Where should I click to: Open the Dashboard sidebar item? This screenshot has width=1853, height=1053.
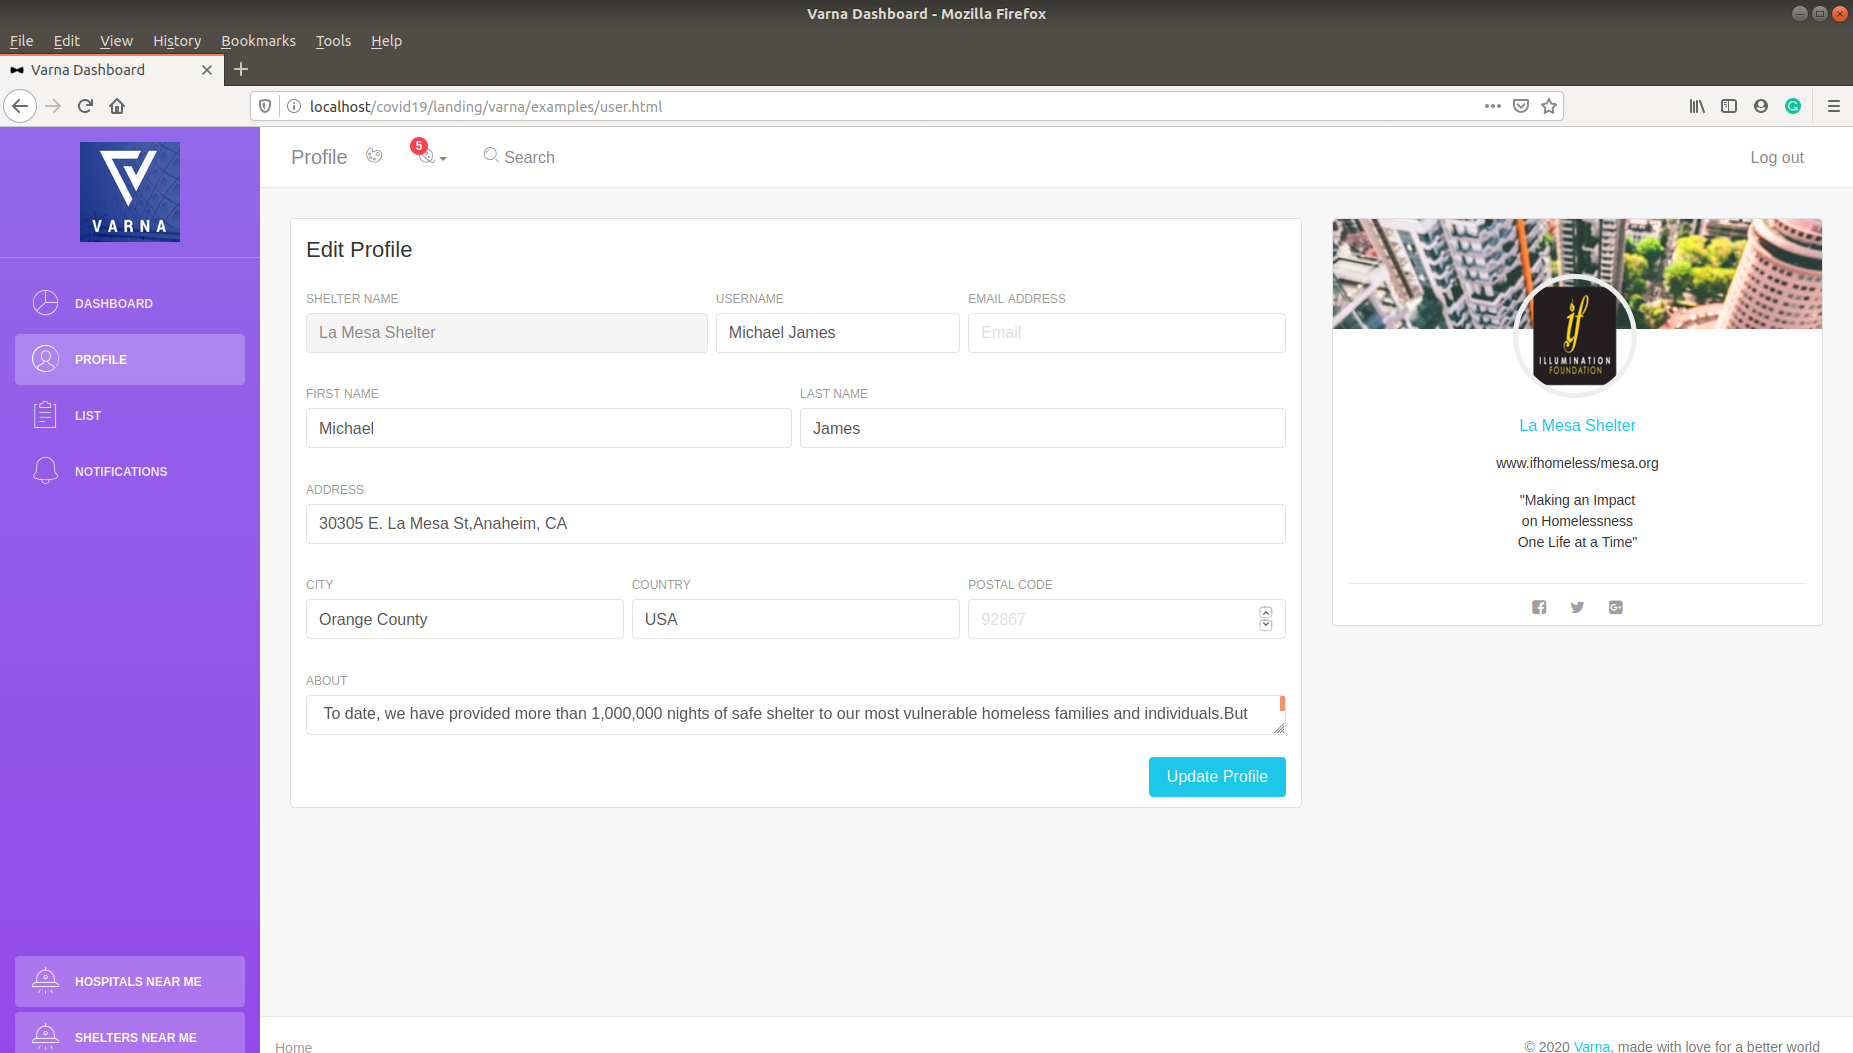130,303
